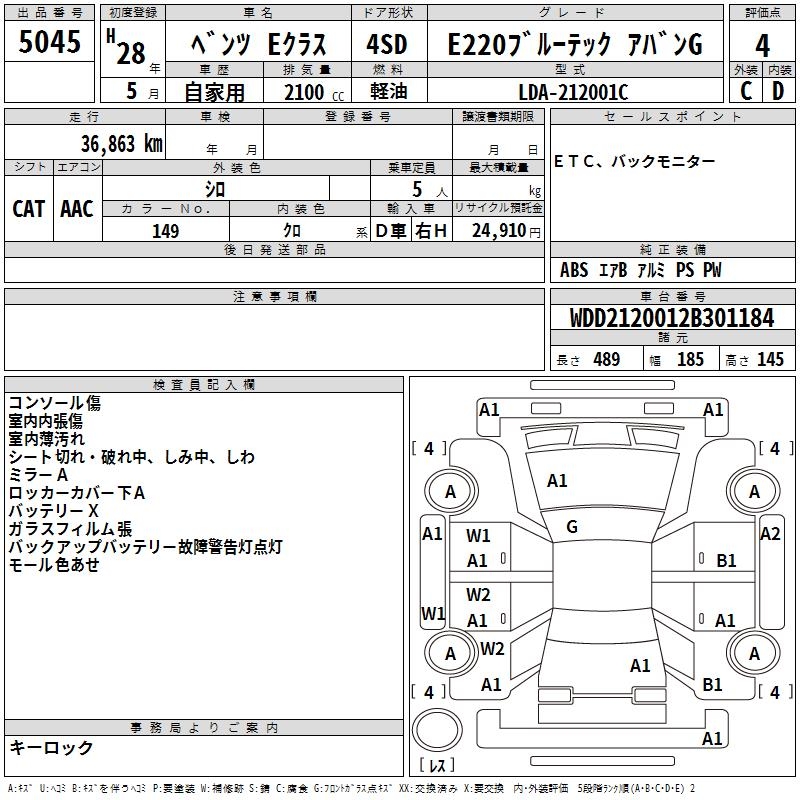Viewport: 800px width, 800px height.
Task: Click the air conditioner value AAC
Action: (x=77, y=209)
